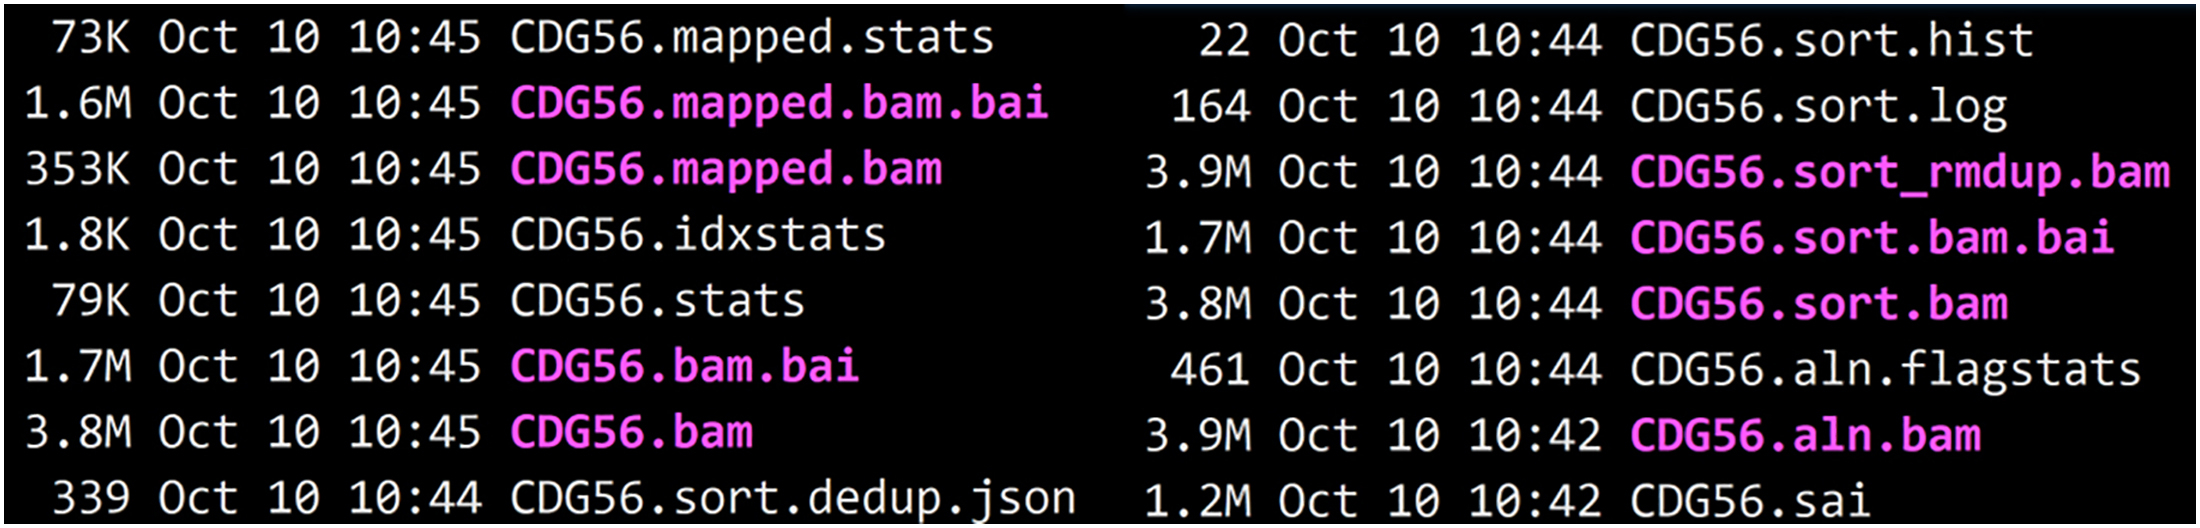
Task: Select the CDG56.bam.bai file name
Action: tap(684, 367)
